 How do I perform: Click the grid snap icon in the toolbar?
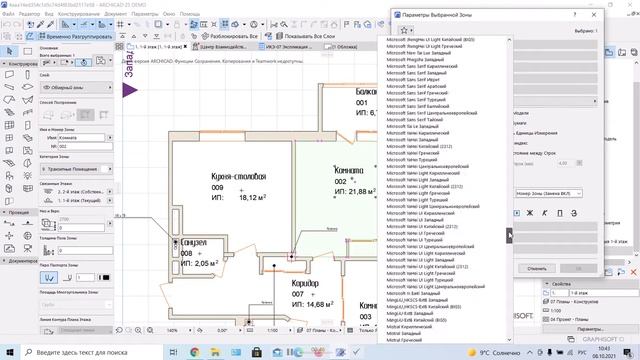pos(120,24)
